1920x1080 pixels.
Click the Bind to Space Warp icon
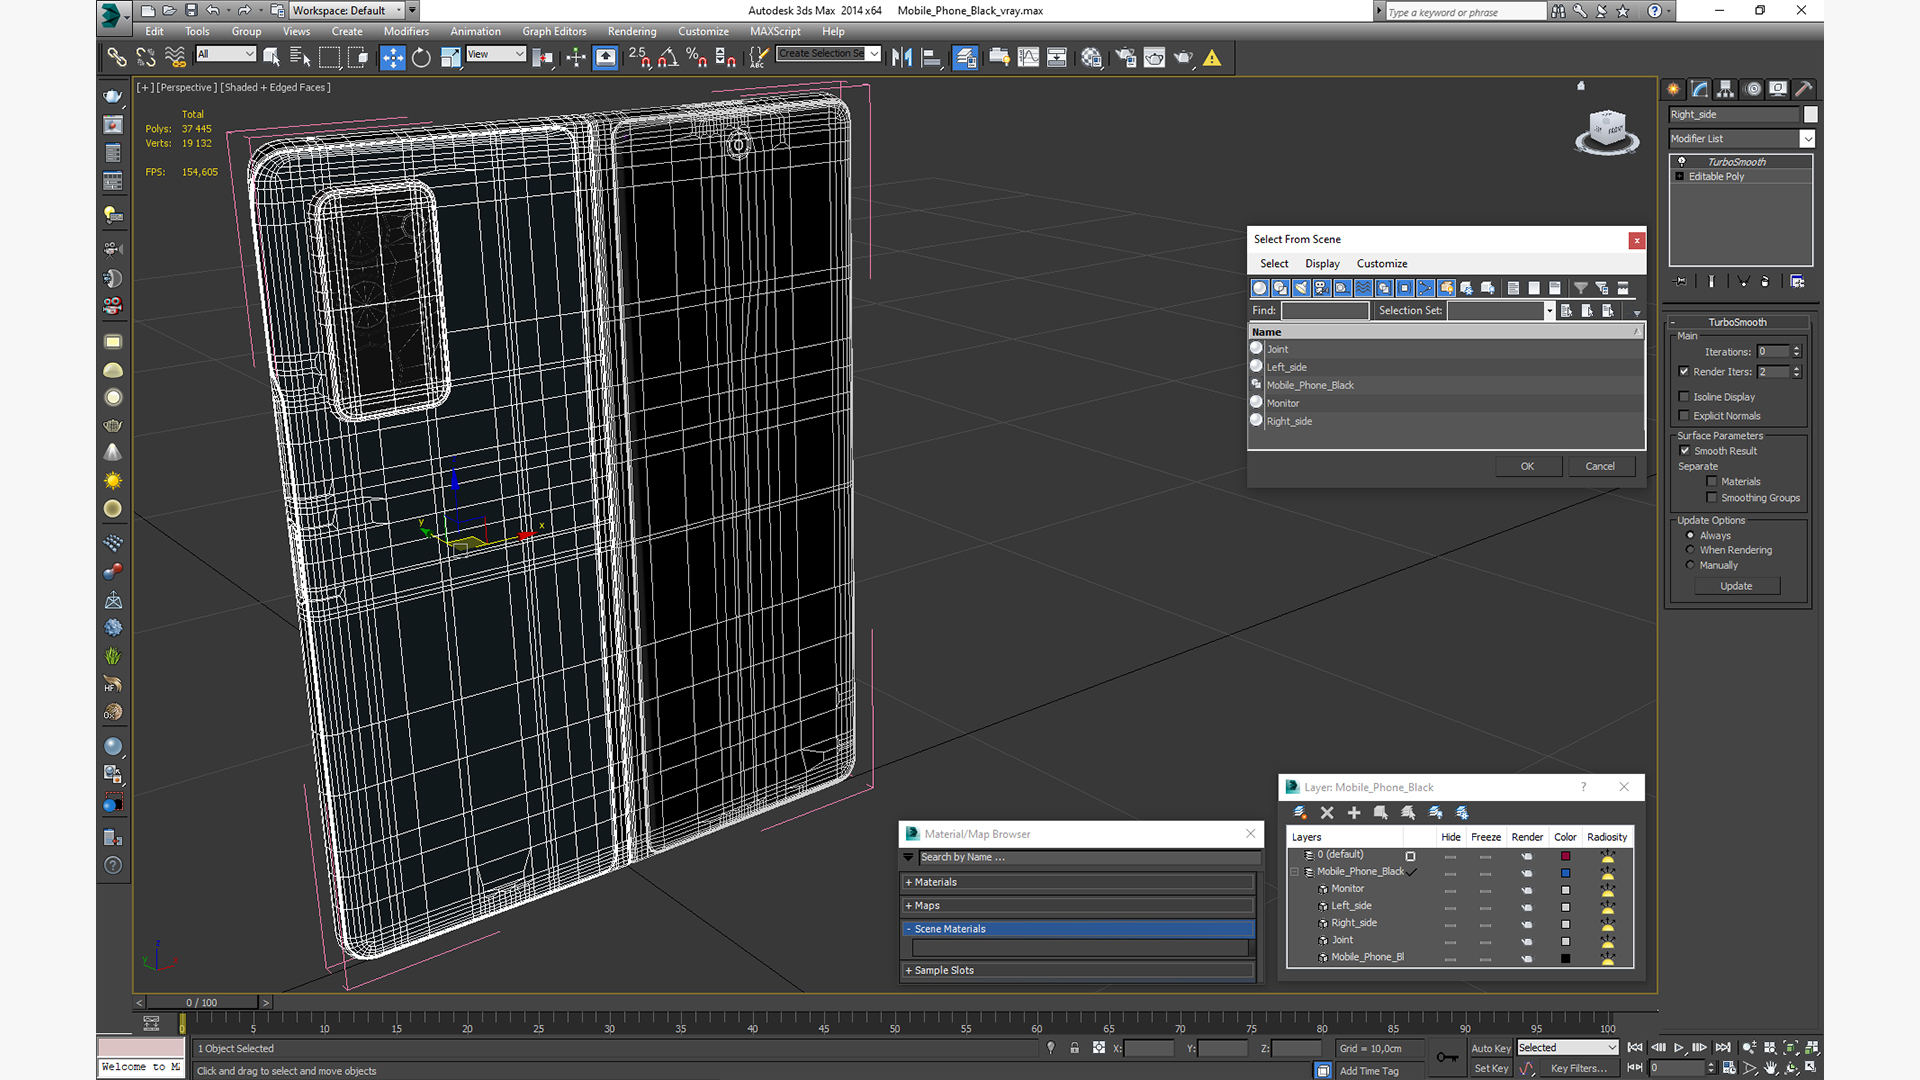(175, 58)
